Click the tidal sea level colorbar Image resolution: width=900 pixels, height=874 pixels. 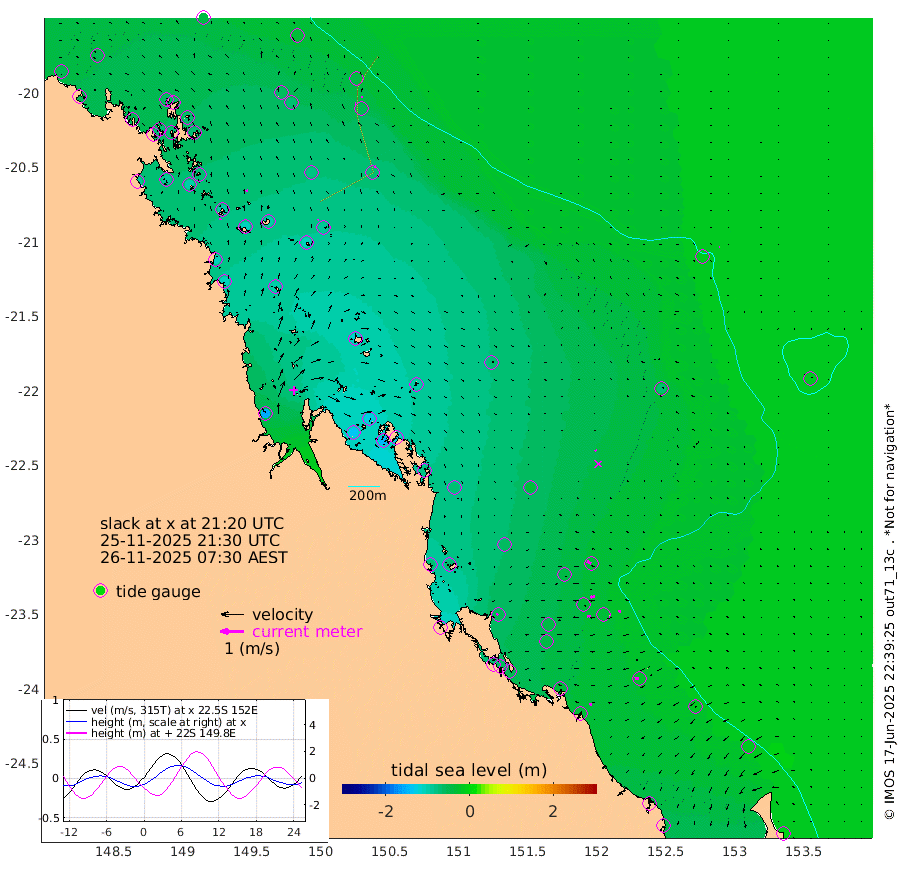pyautogui.click(x=469, y=789)
